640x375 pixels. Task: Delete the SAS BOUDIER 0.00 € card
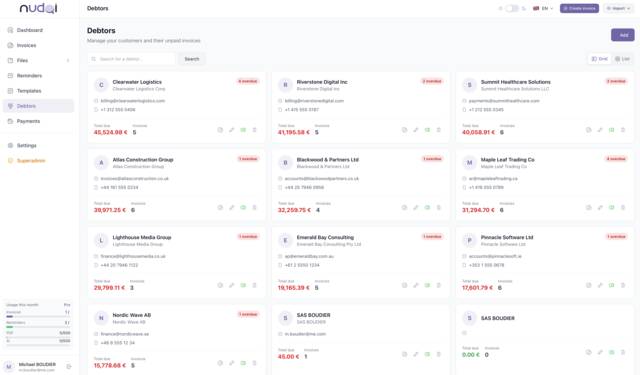[623, 352]
